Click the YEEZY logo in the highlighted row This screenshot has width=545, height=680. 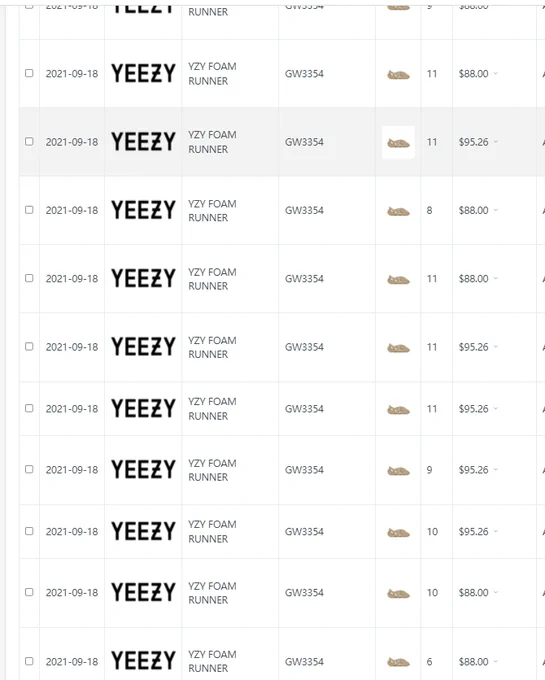click(x=144, y=142)
